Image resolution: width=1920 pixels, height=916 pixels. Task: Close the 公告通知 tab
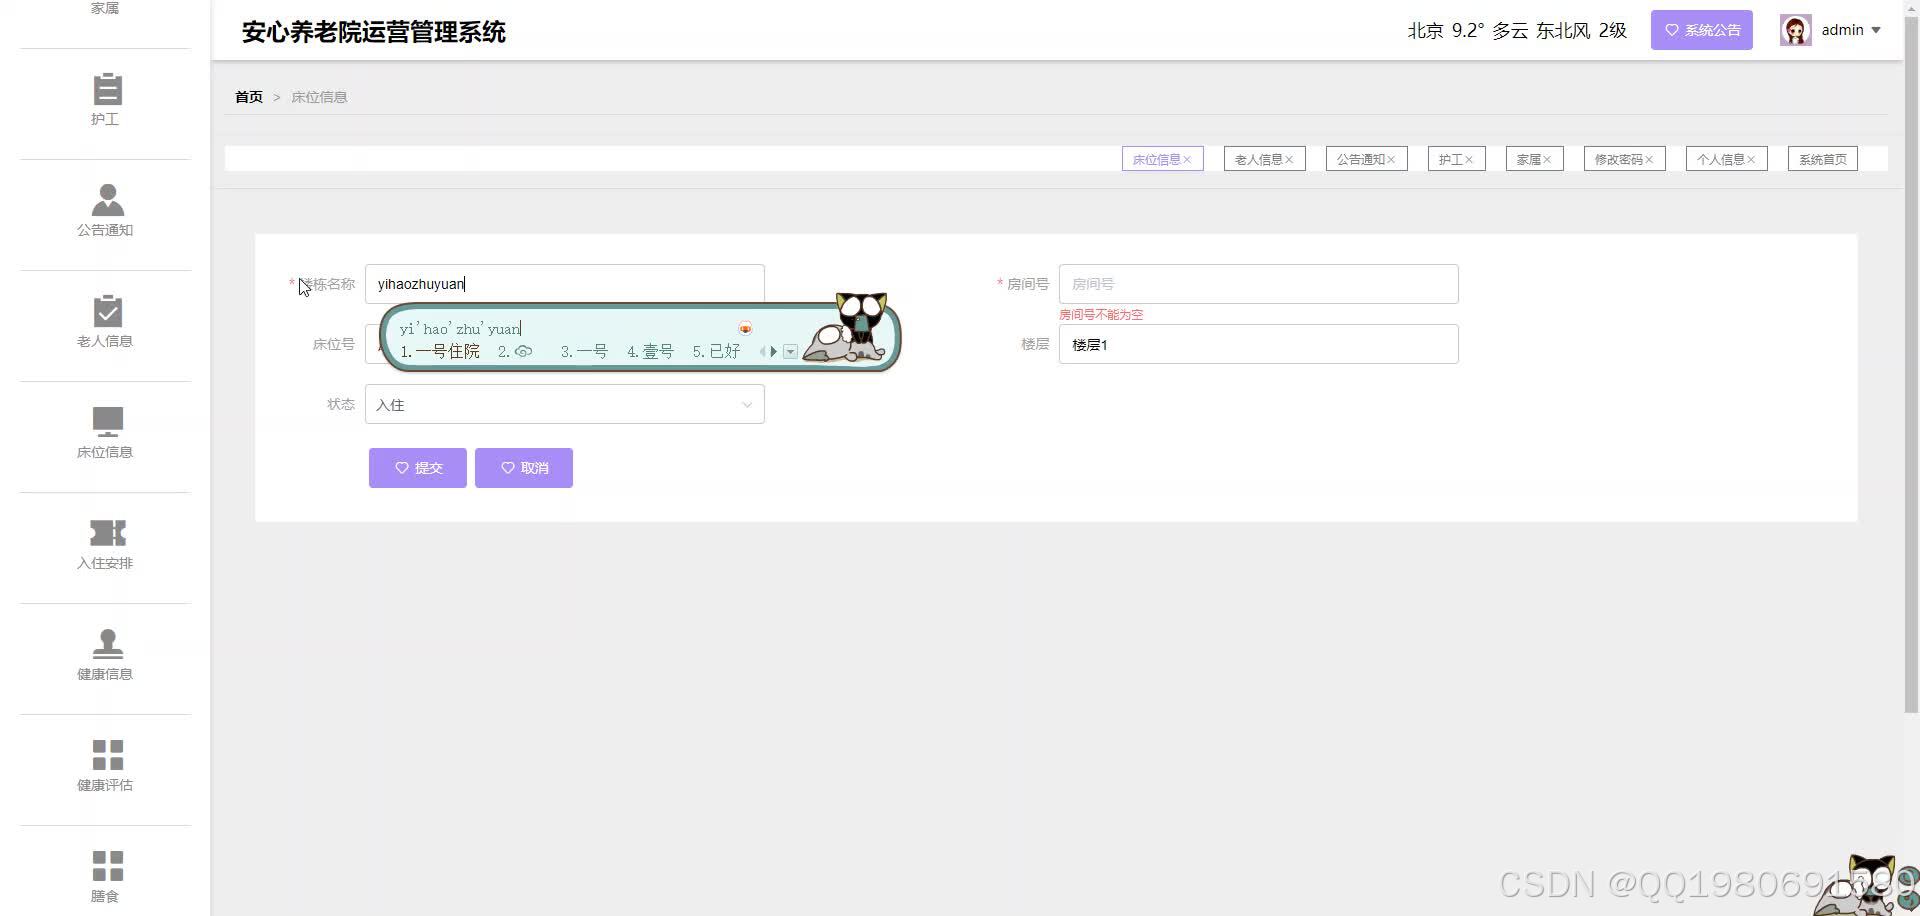point(1391,160)
